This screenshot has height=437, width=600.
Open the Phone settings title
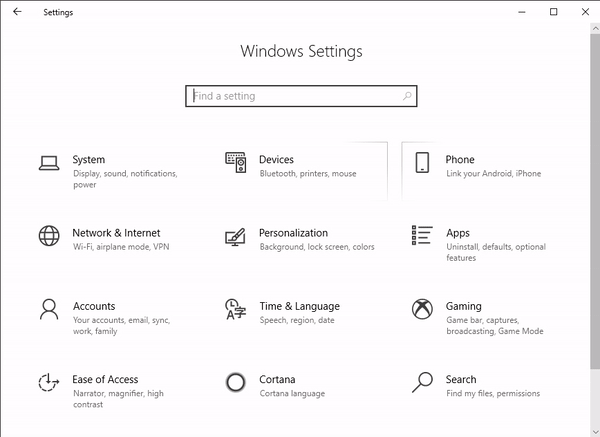pyautogui.click(x=460, y=159)
